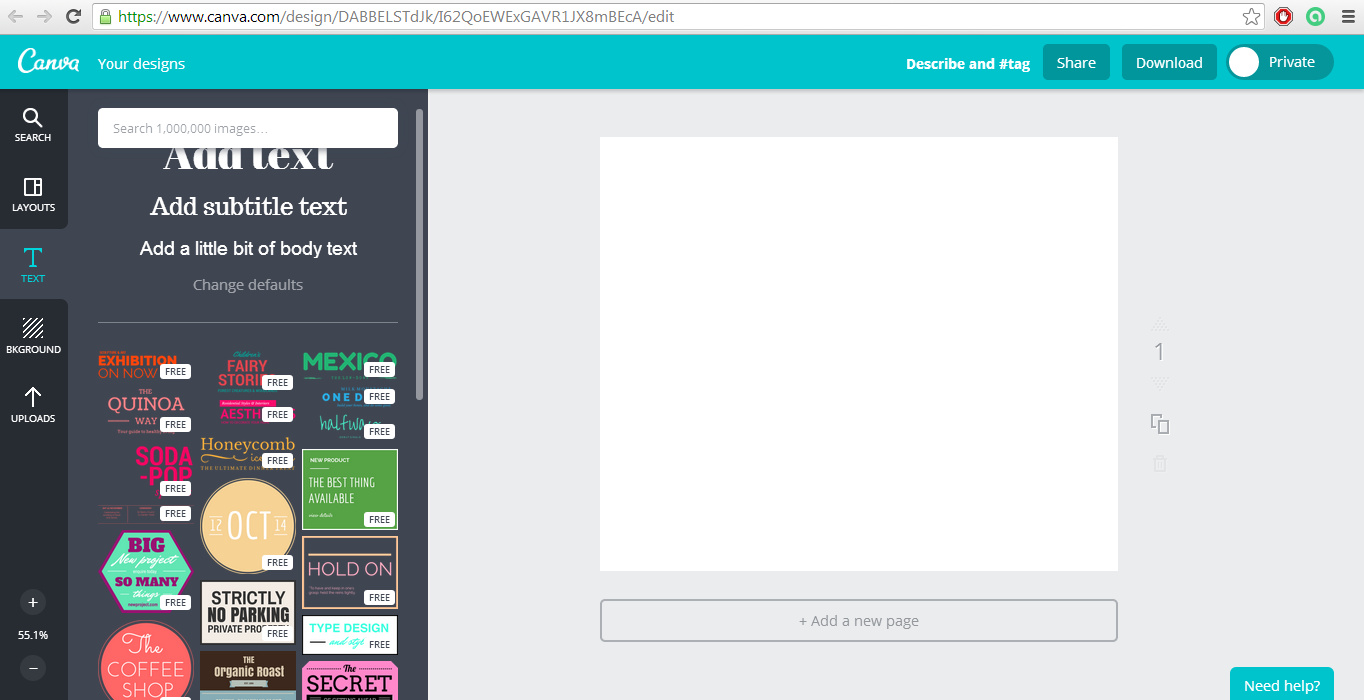Select the Text tab in sidebar
Viewport: 1364px width, 700px height.
pos(33,265)
